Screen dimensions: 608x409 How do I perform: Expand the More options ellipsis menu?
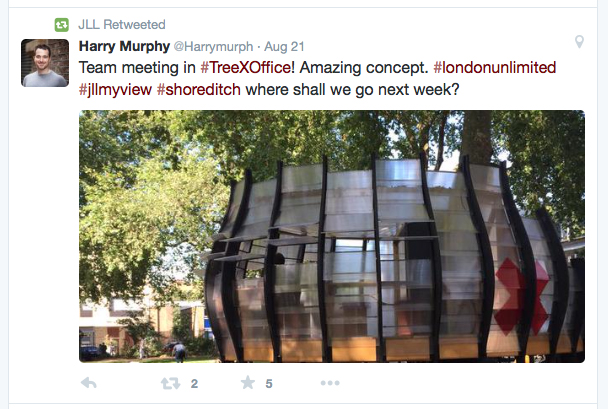330,383
